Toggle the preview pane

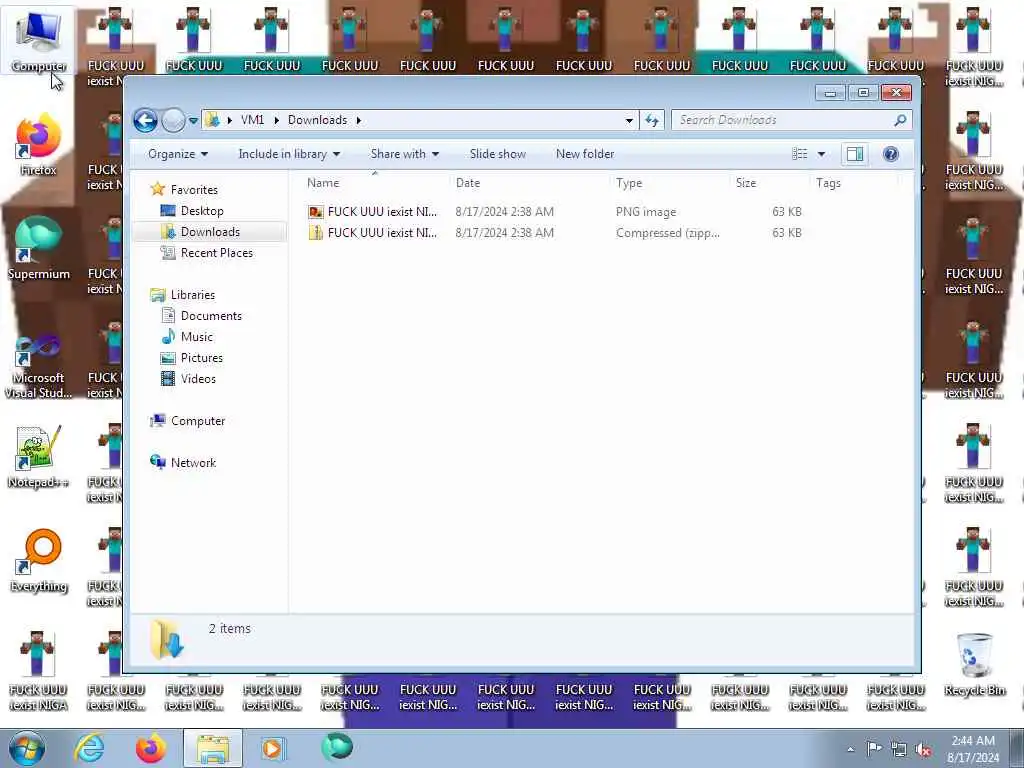click(x=855, y=154)
